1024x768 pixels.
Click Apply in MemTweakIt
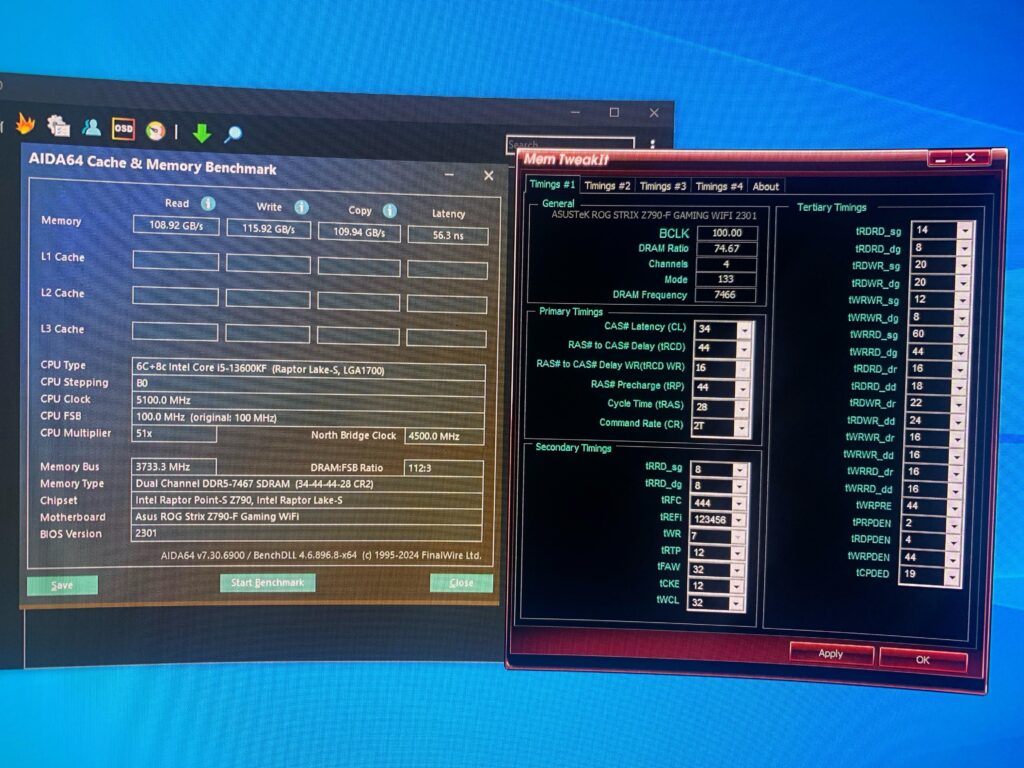point(831,654)
